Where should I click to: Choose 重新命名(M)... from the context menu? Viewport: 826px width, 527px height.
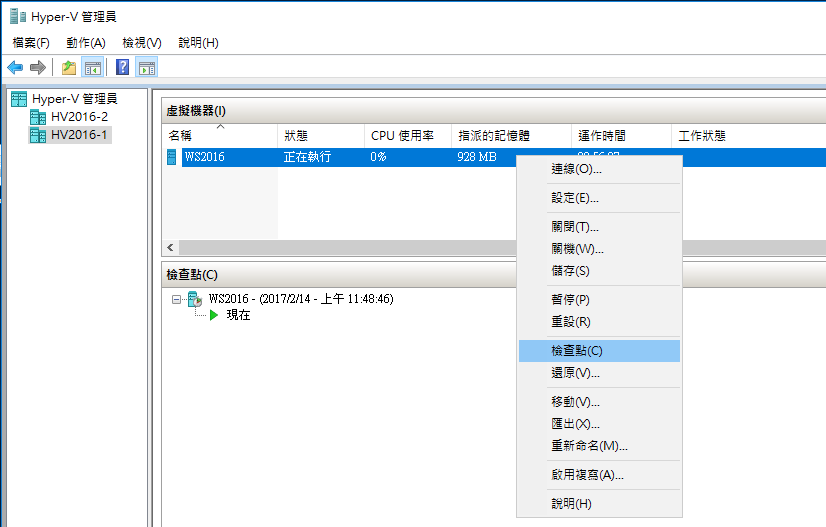point(599,446)
